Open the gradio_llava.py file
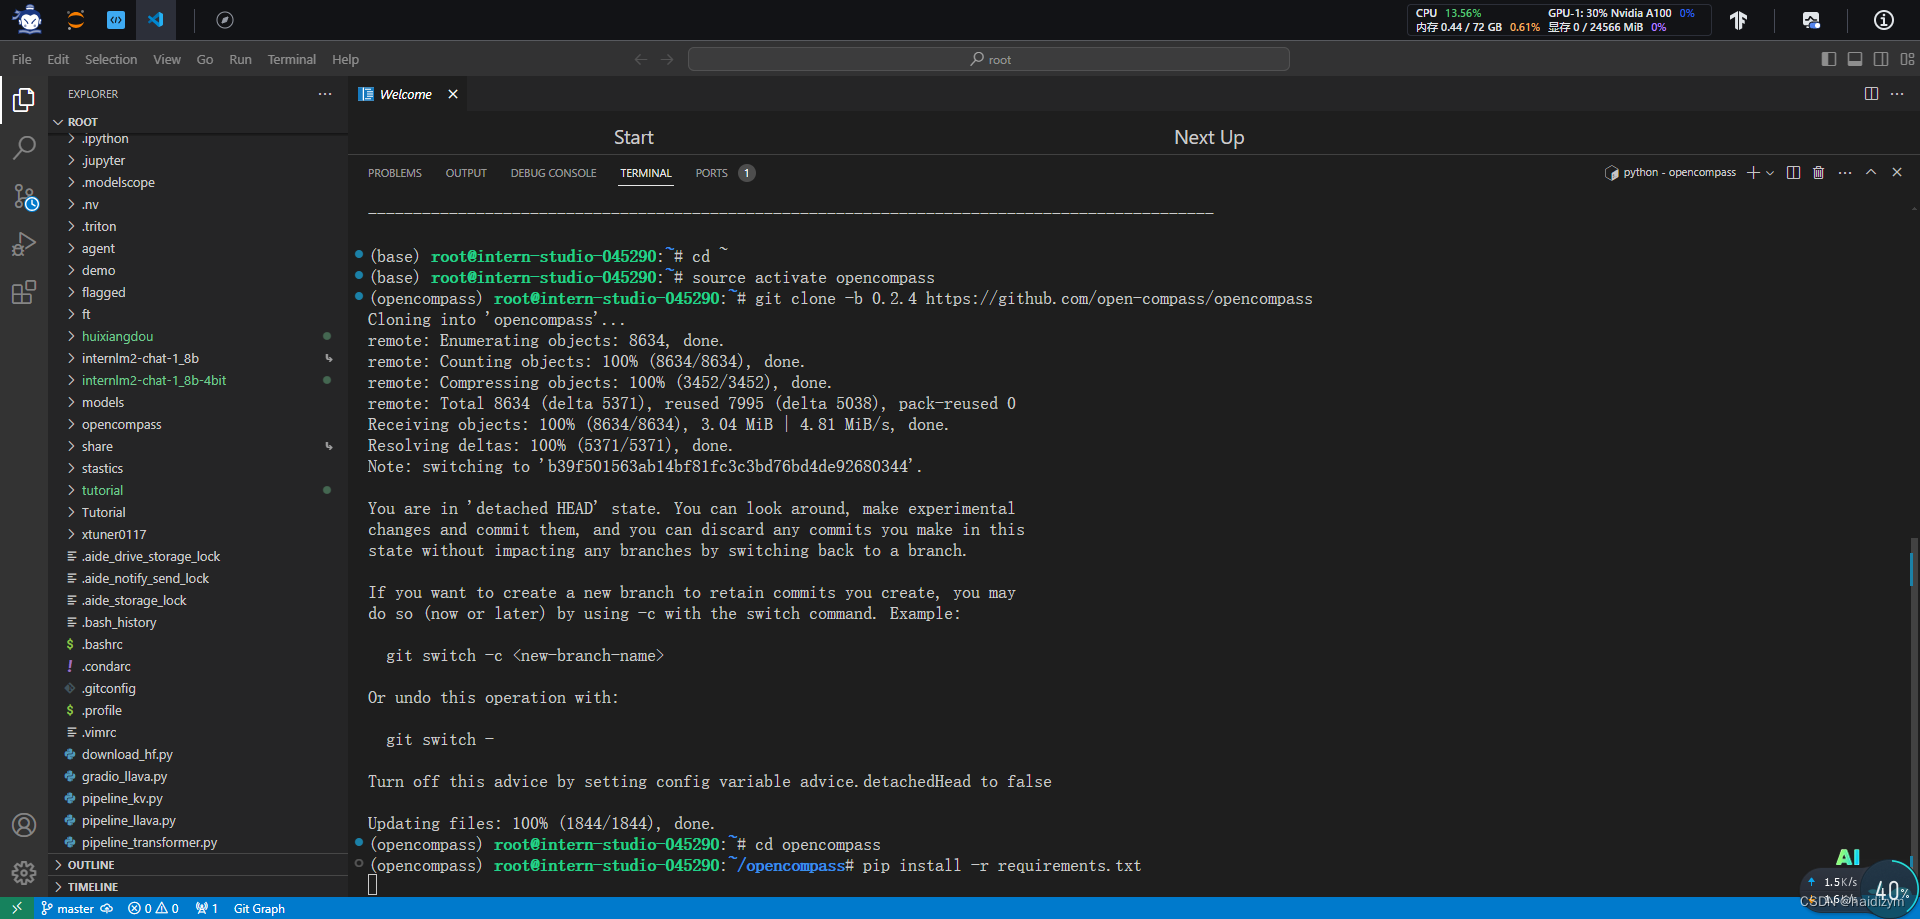The image size is (1920, 919). [x=198, y=776]
